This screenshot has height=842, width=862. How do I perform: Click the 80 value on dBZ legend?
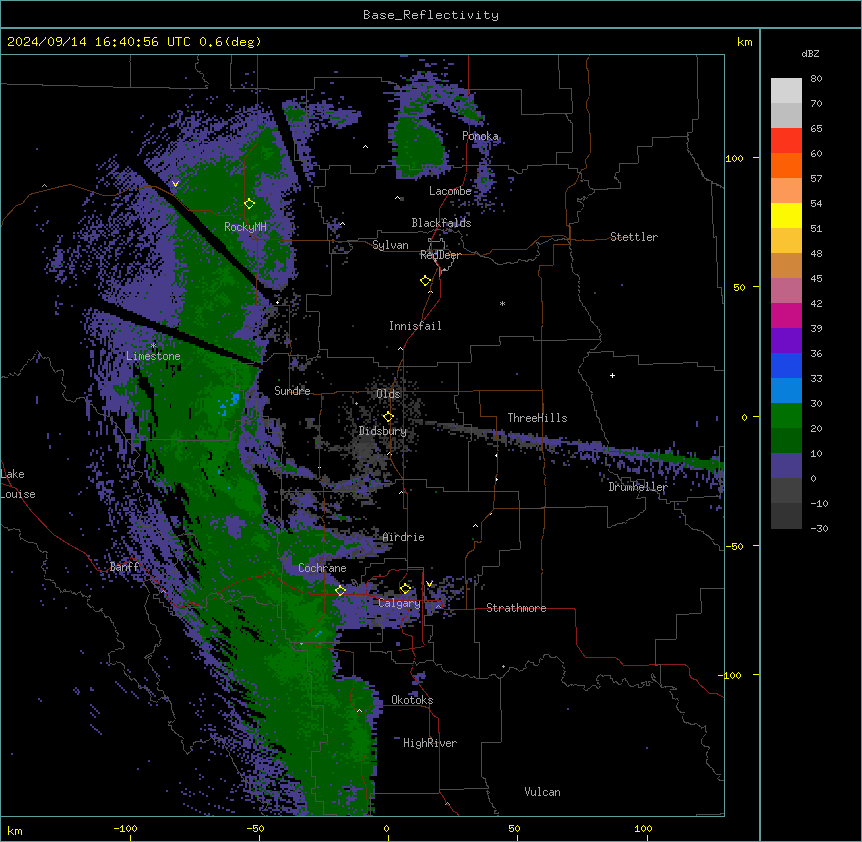click(x=816, y=79)
